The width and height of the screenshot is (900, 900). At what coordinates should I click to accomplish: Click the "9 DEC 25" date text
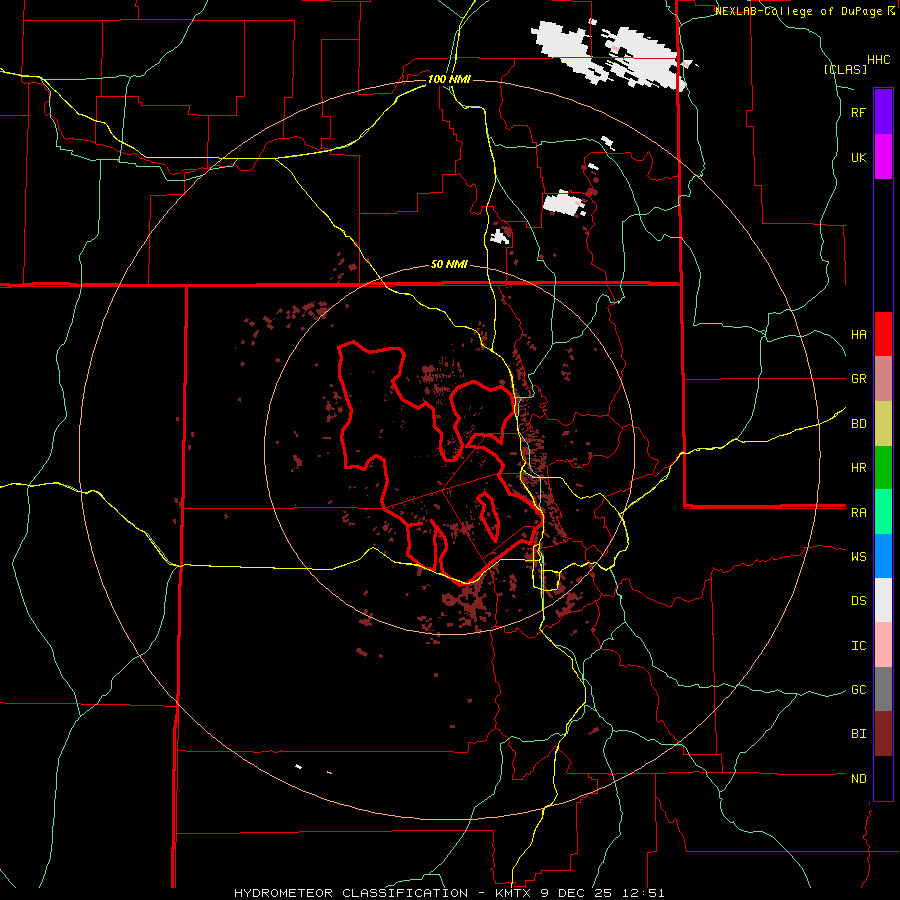tap(575, 893)
